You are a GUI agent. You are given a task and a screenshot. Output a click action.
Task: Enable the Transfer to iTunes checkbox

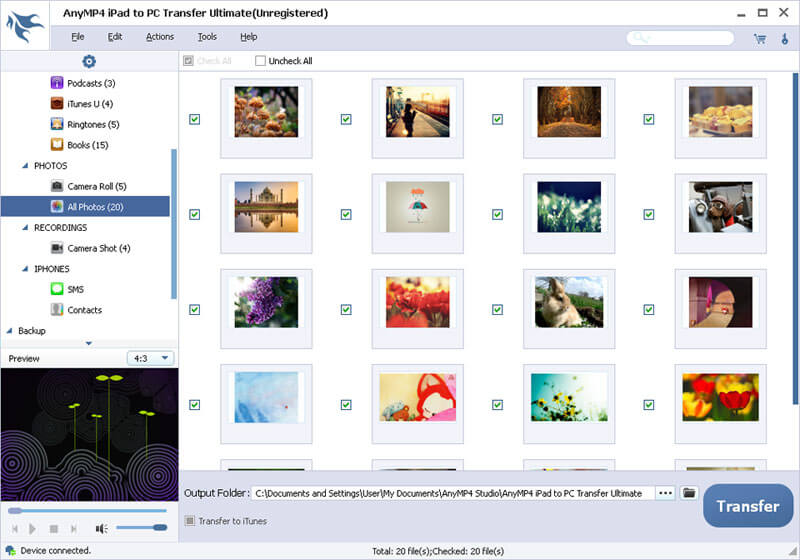(190, 521)
